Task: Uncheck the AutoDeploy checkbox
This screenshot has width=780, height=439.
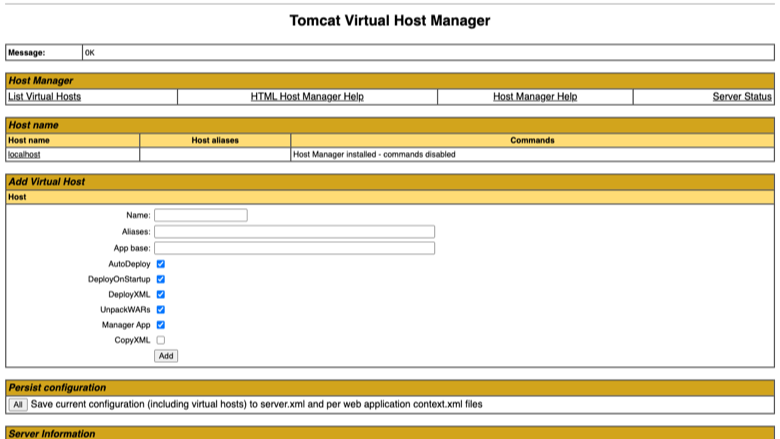Action: (161, 264)
